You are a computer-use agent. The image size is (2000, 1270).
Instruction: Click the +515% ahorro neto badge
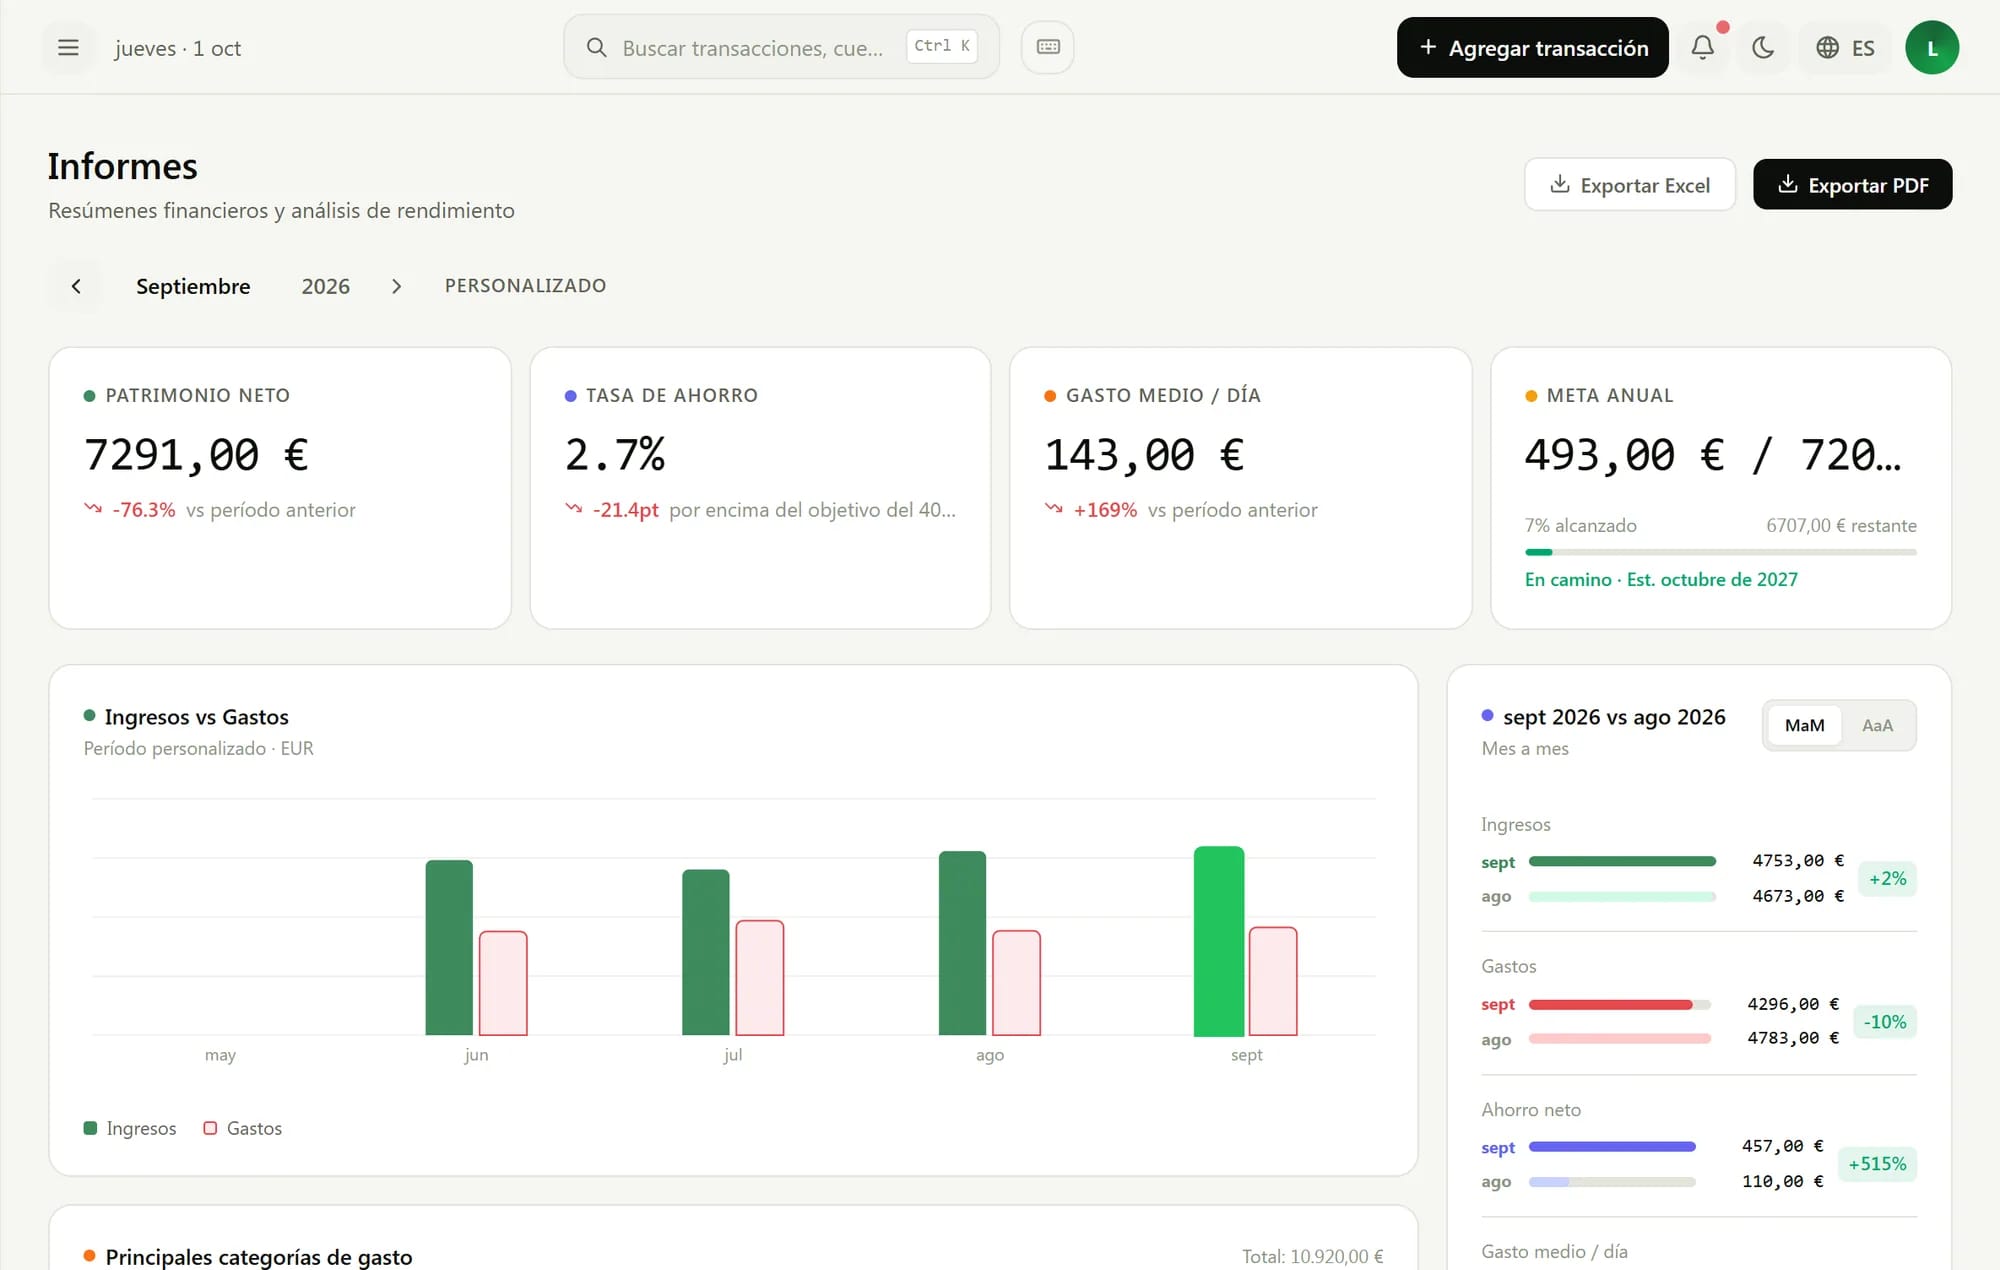(x=1877, y=1163)
